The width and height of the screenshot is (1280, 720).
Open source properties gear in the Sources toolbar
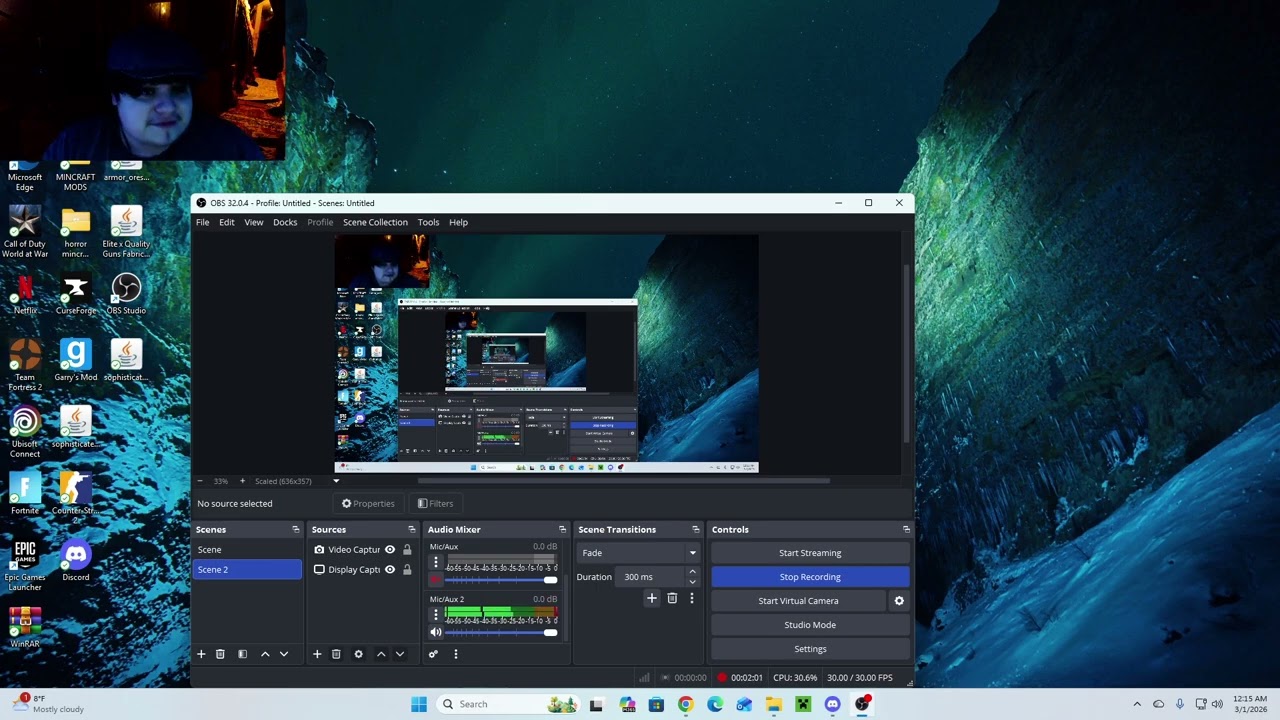tap(358, 654)
